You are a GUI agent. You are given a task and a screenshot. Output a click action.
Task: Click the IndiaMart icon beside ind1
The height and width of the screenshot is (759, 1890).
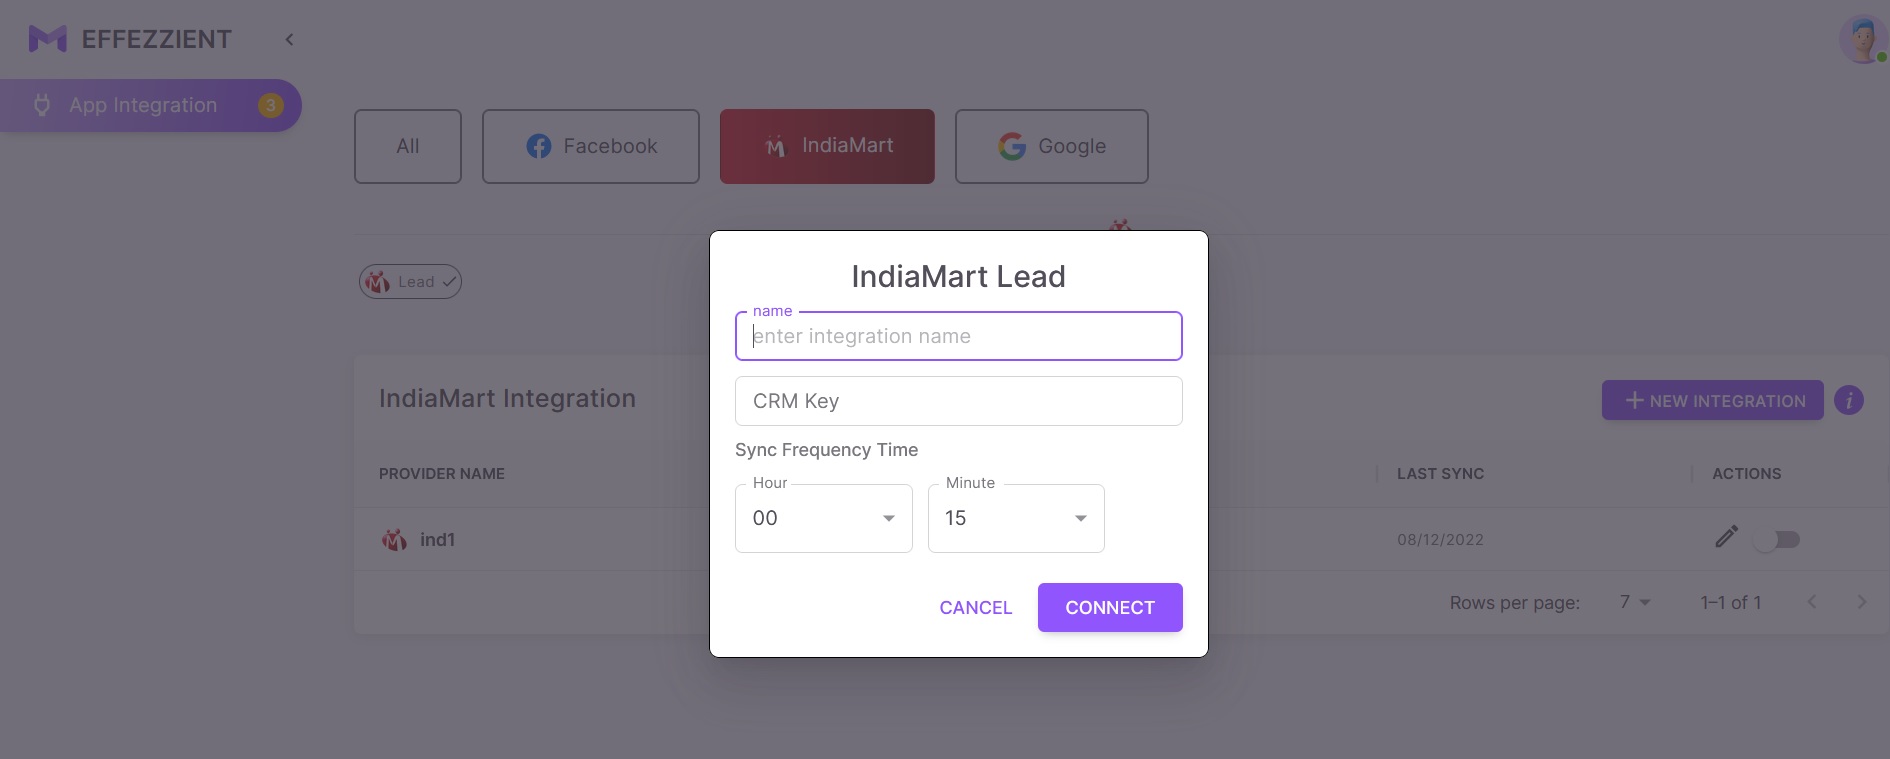point(394,539)
